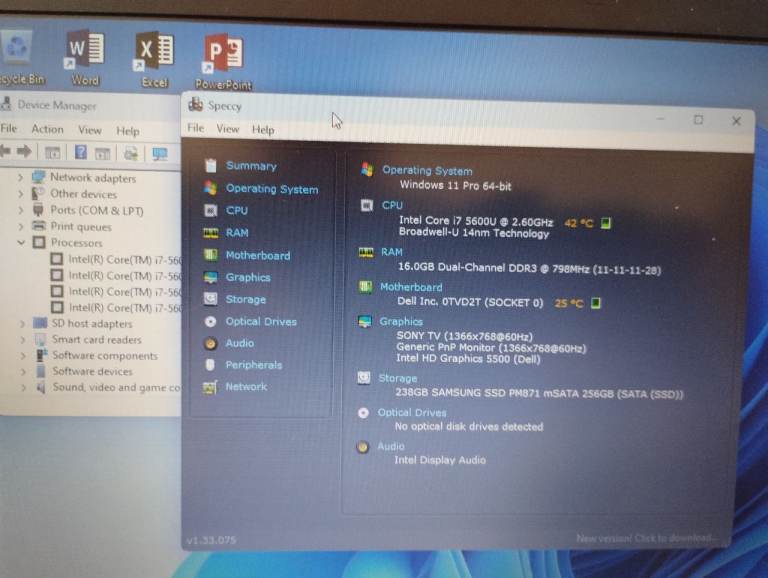Image resolution: width=768 pixels, height=578 pixels.
Task: Collapse the Processors node
Action: (x=21, y=242)
